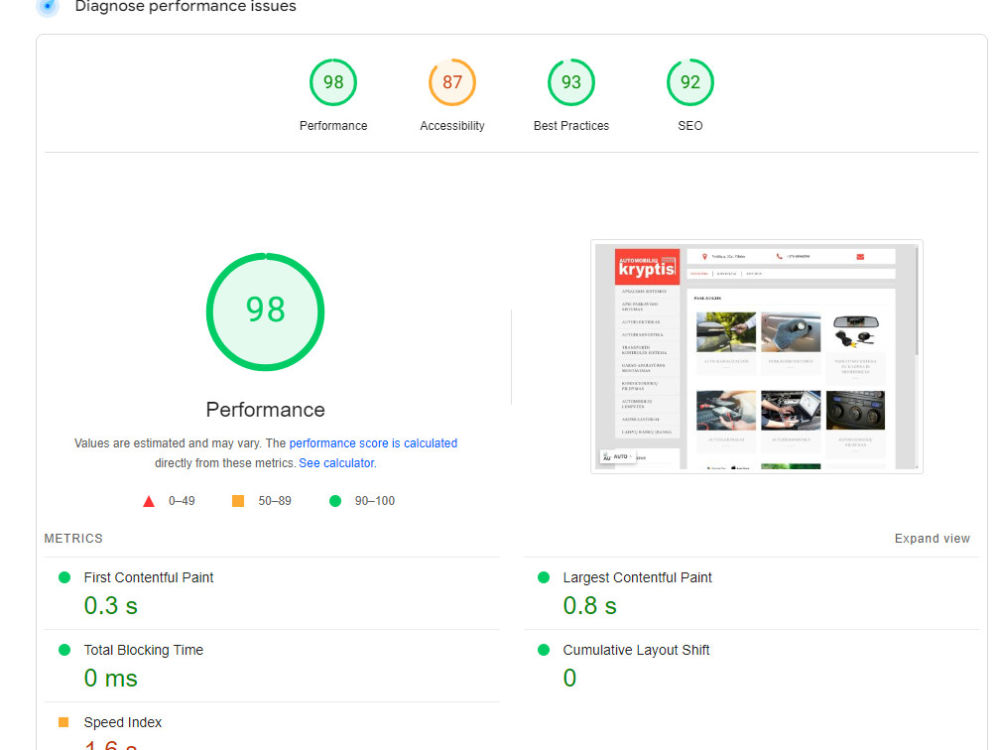1000x750 pixels.
Task: Open 'performance score is calculated' link
Action: (x=373, y=443)
